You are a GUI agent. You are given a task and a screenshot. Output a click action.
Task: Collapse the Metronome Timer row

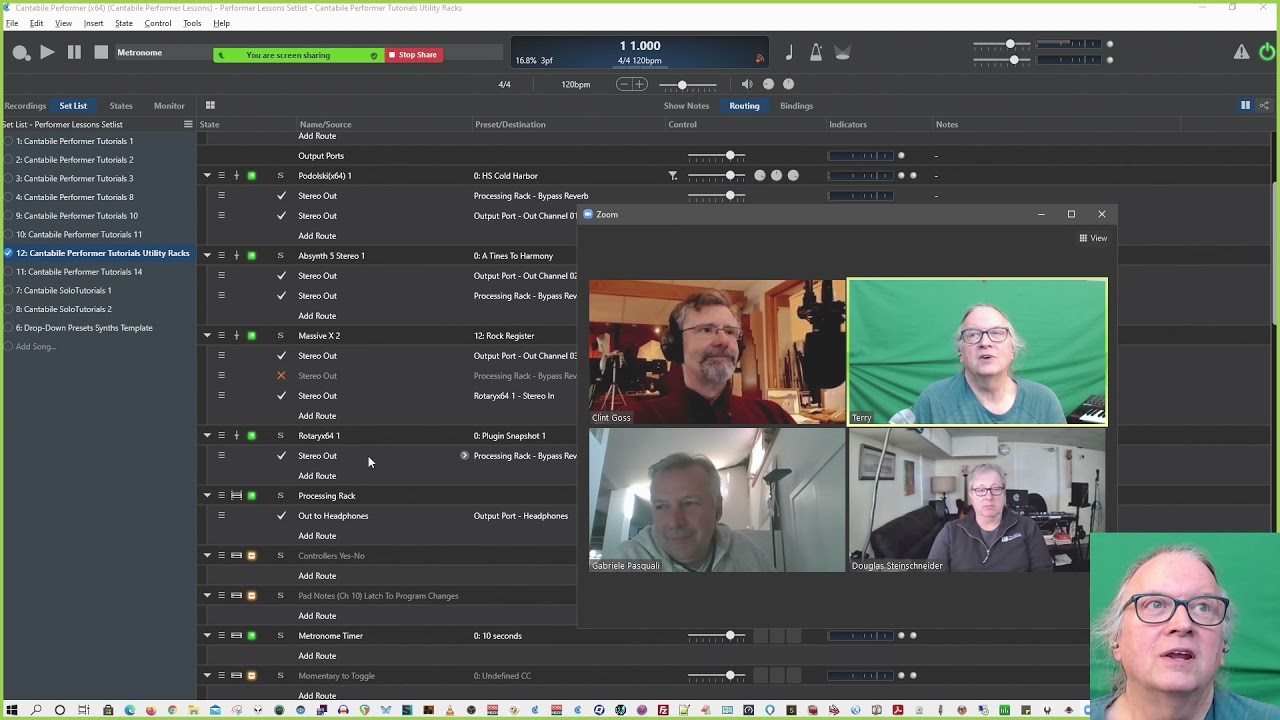tap(207, 636)
